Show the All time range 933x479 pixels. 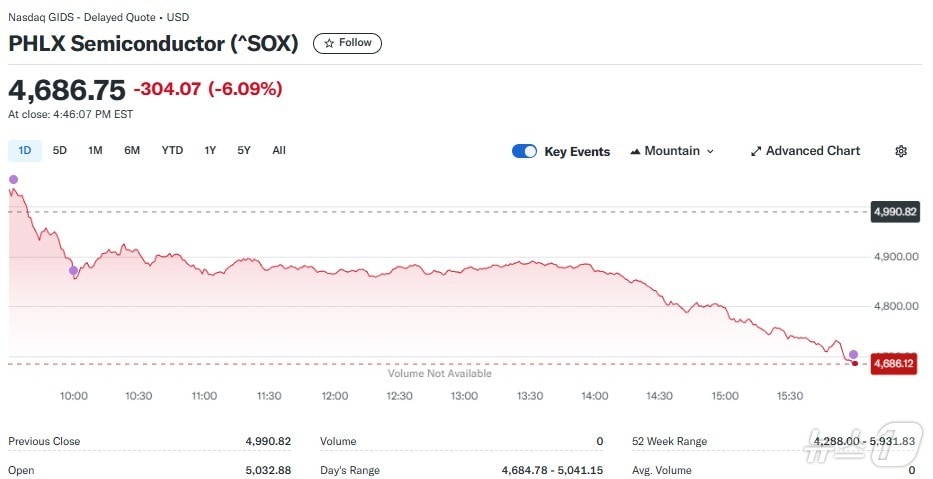coord(279,150)
